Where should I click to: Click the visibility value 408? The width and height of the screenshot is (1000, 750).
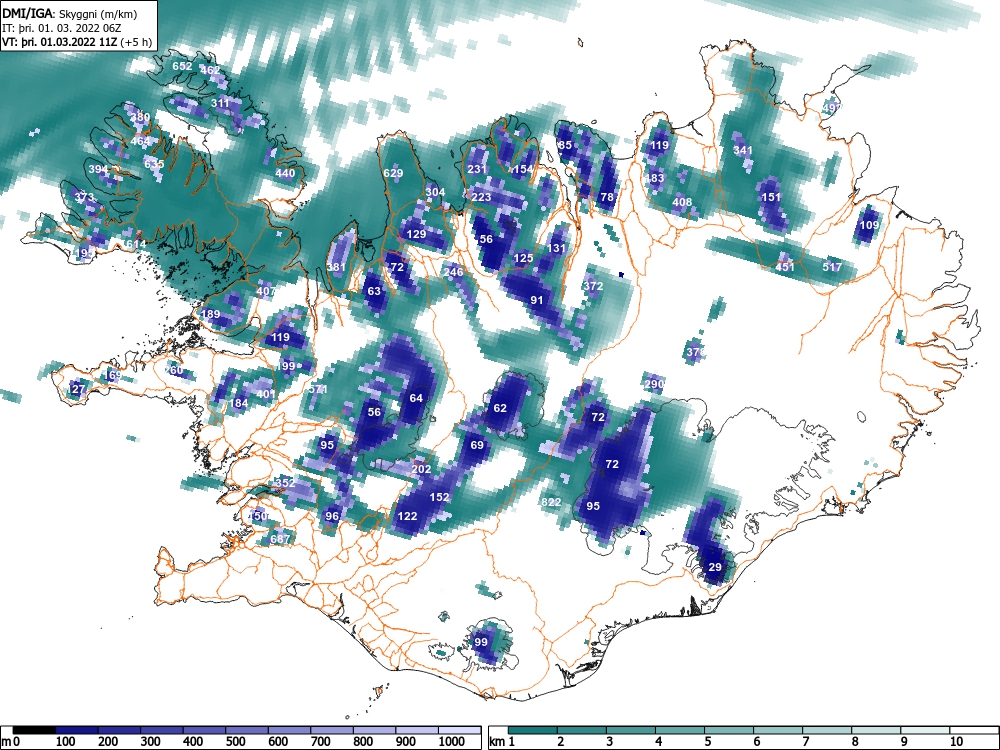[682, 202]
